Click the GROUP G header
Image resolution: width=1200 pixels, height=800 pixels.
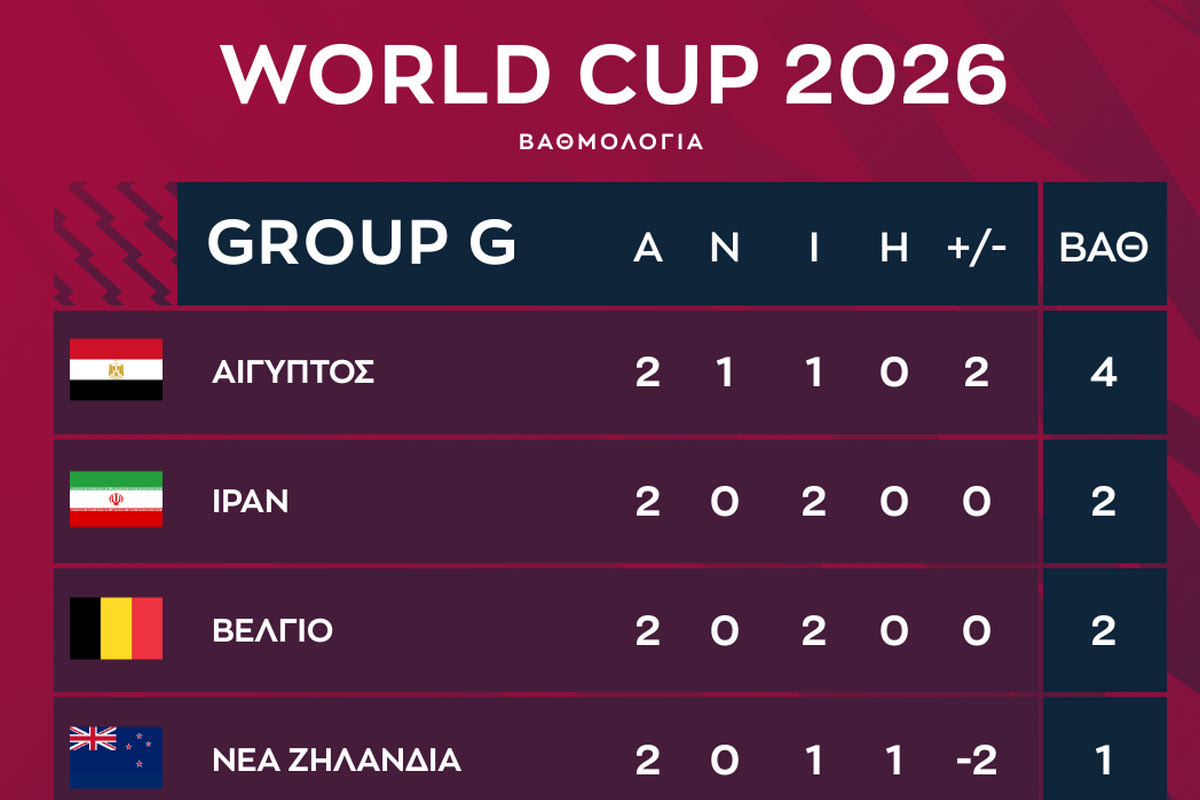click(x=361, y=243)
